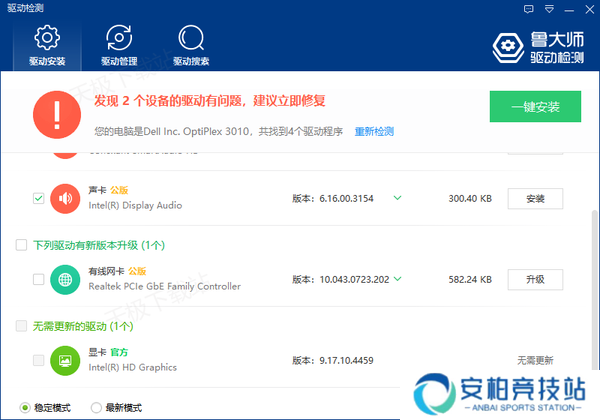
Task: Click the green 显卡 monitor icon
Action: [65, 361]
